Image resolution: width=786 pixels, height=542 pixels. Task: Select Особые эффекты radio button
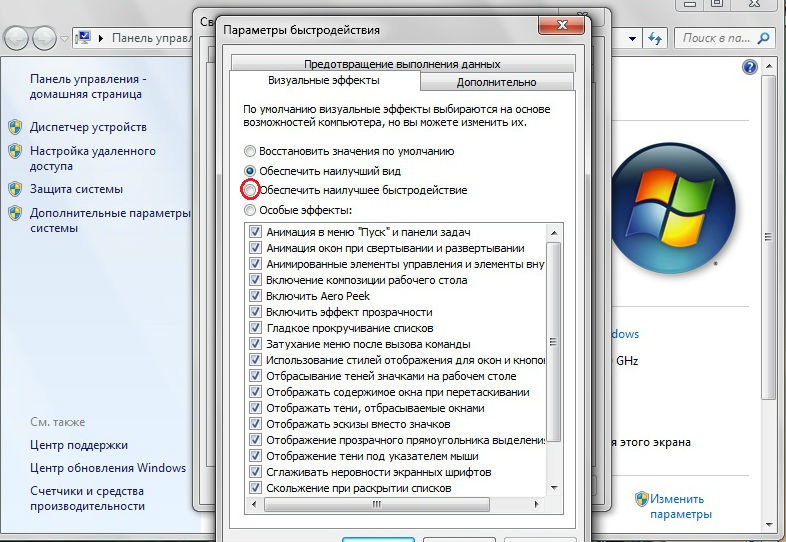[x=250, y=210]
